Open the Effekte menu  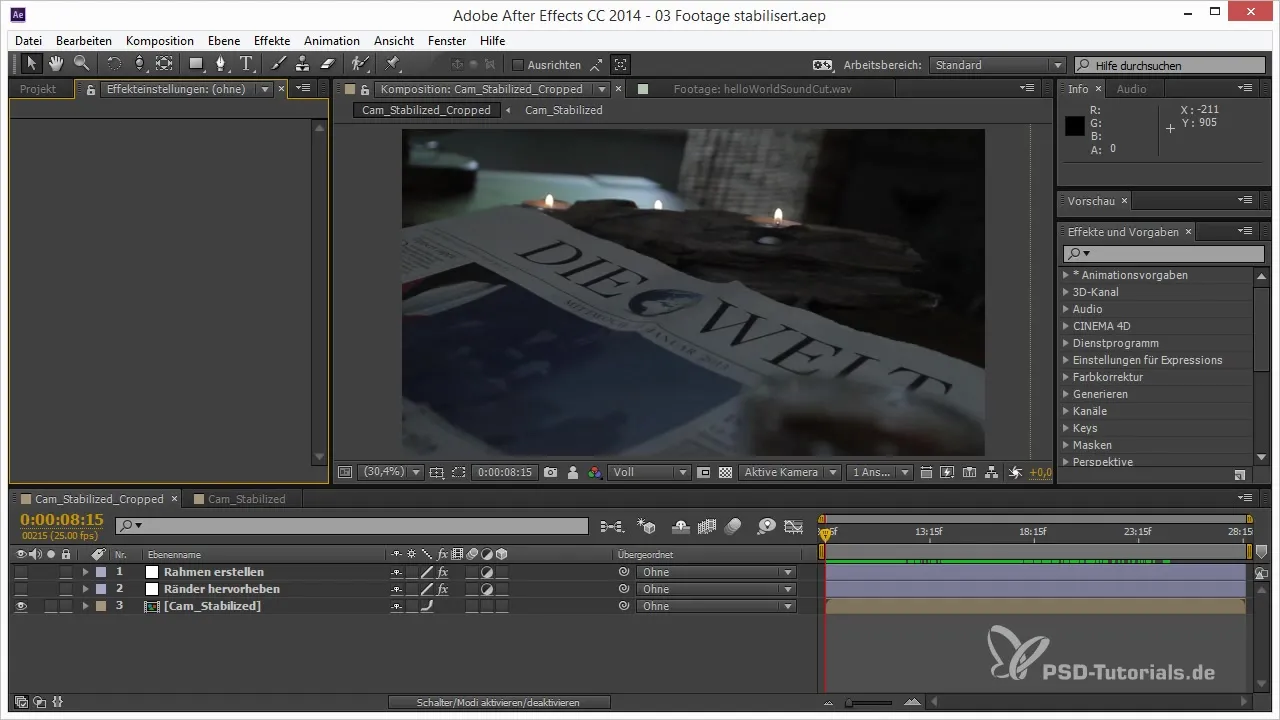pyautogui.click(x=272, y=41)
